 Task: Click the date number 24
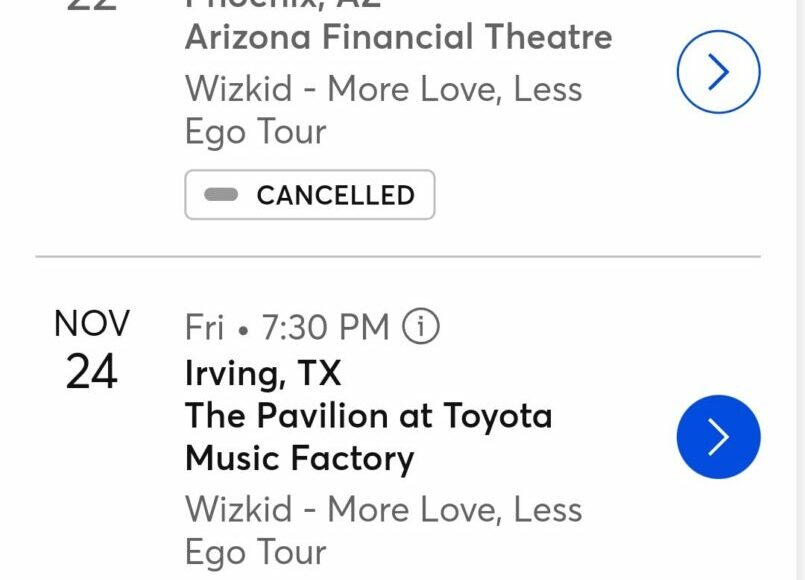[x=92, y=372]
